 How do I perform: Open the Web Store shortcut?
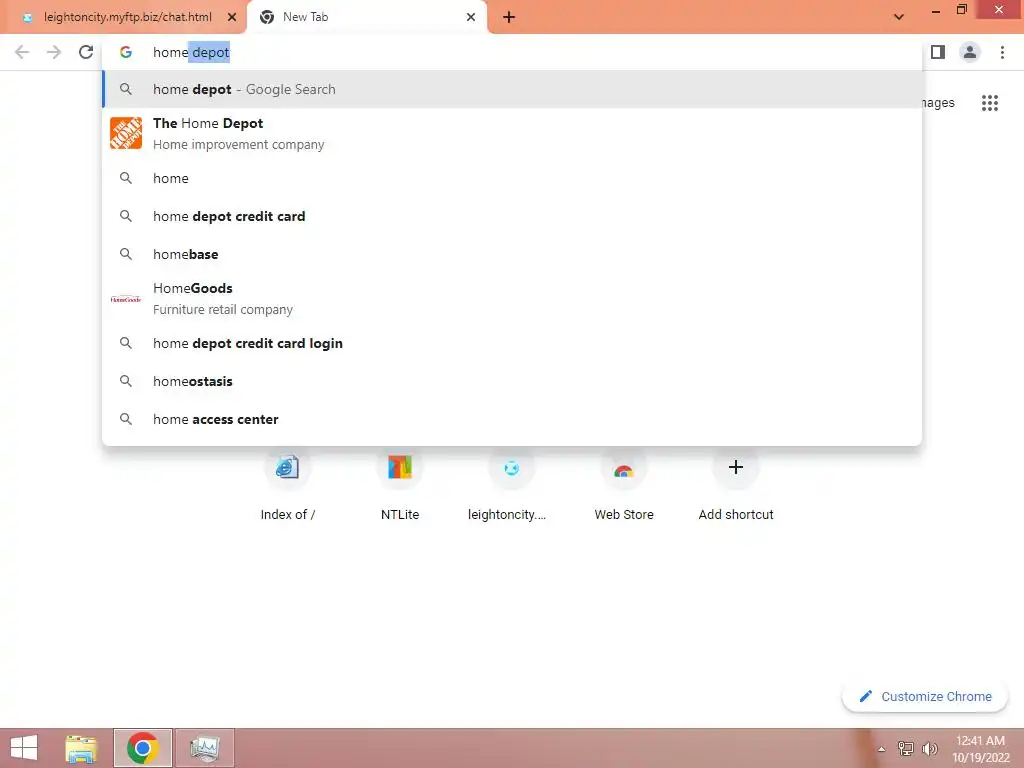pos(624,485)
